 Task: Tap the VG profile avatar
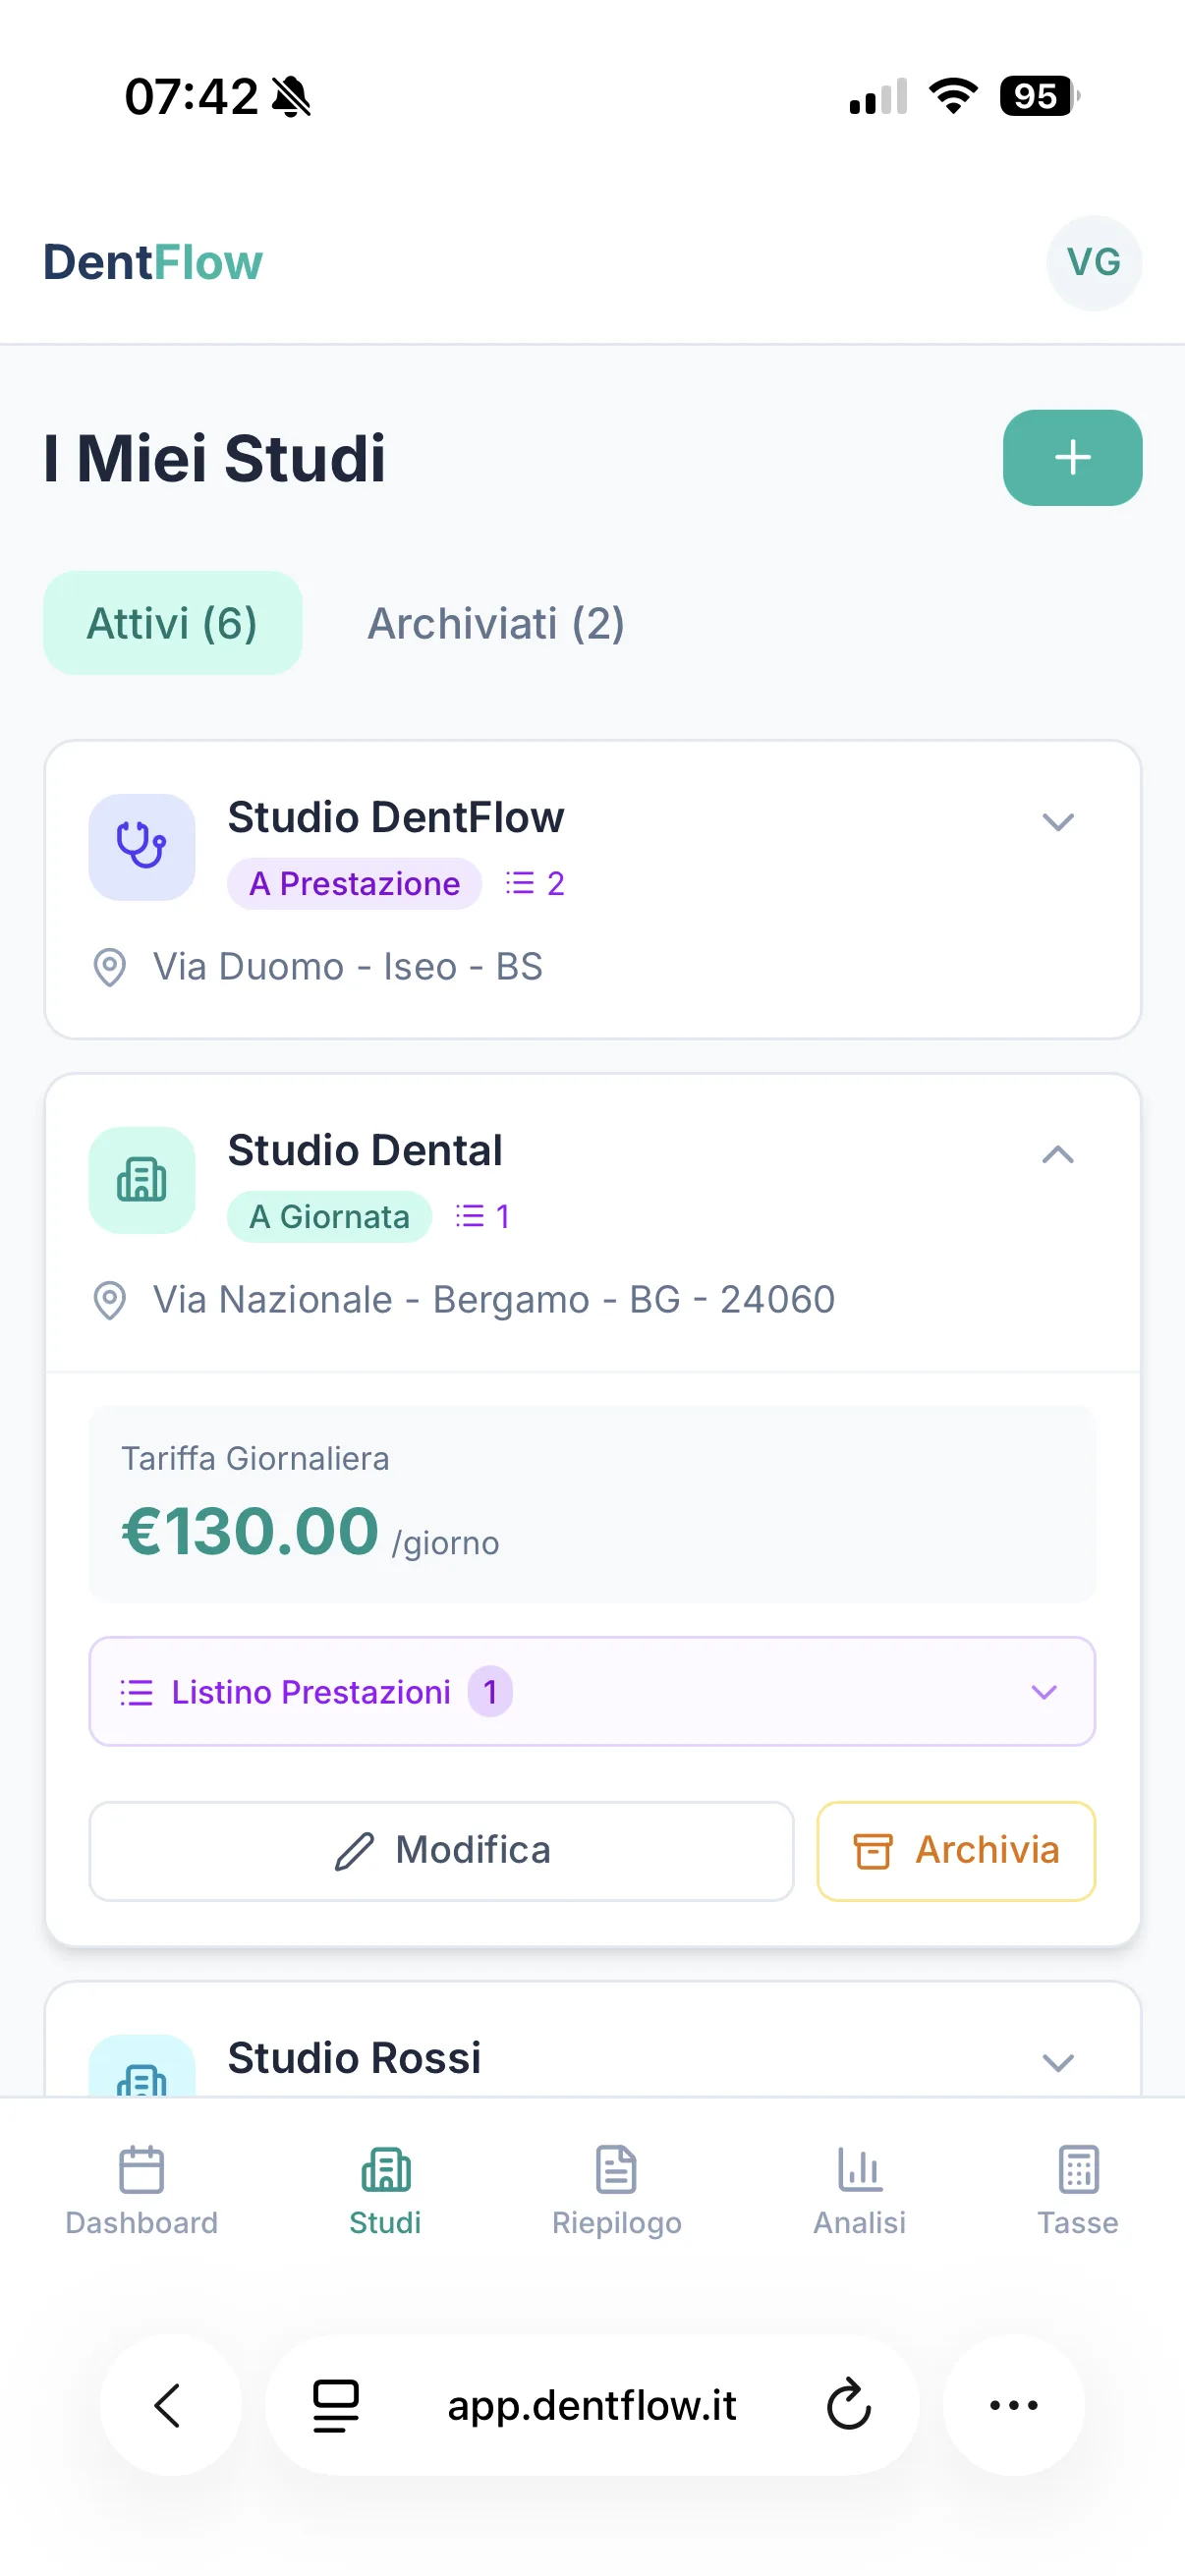coord(1093,263)
